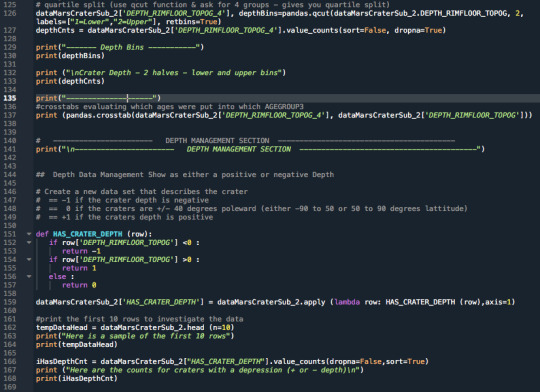This screenshot has height=392, width=540.
Task: Place cursor in print(depthBins) statement
Action: click(x=70, y=56)
